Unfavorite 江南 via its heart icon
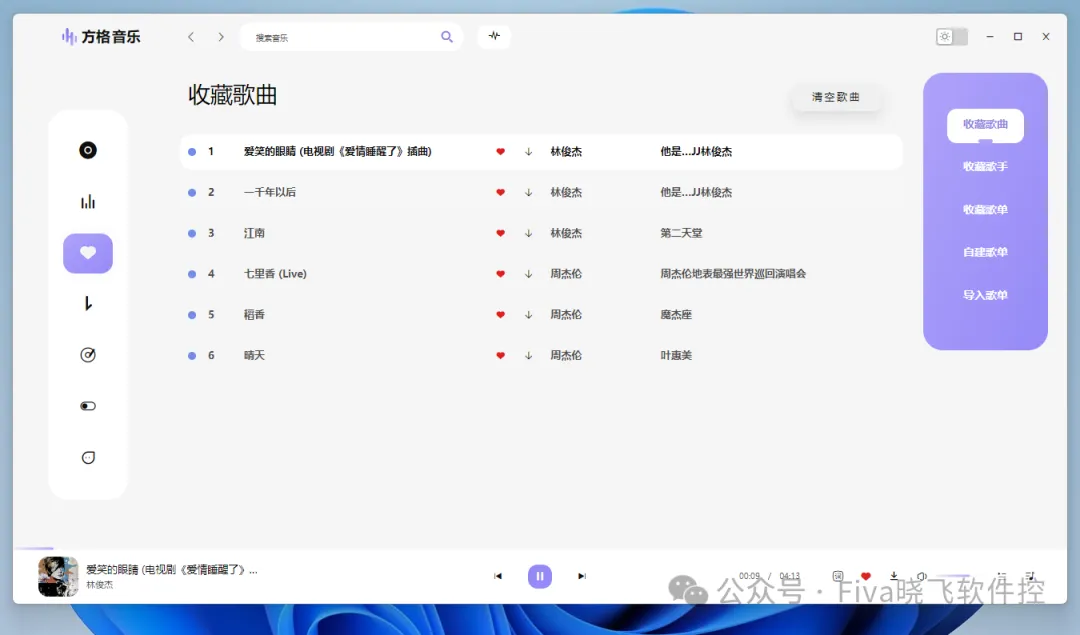 click(x=501, y=233)
